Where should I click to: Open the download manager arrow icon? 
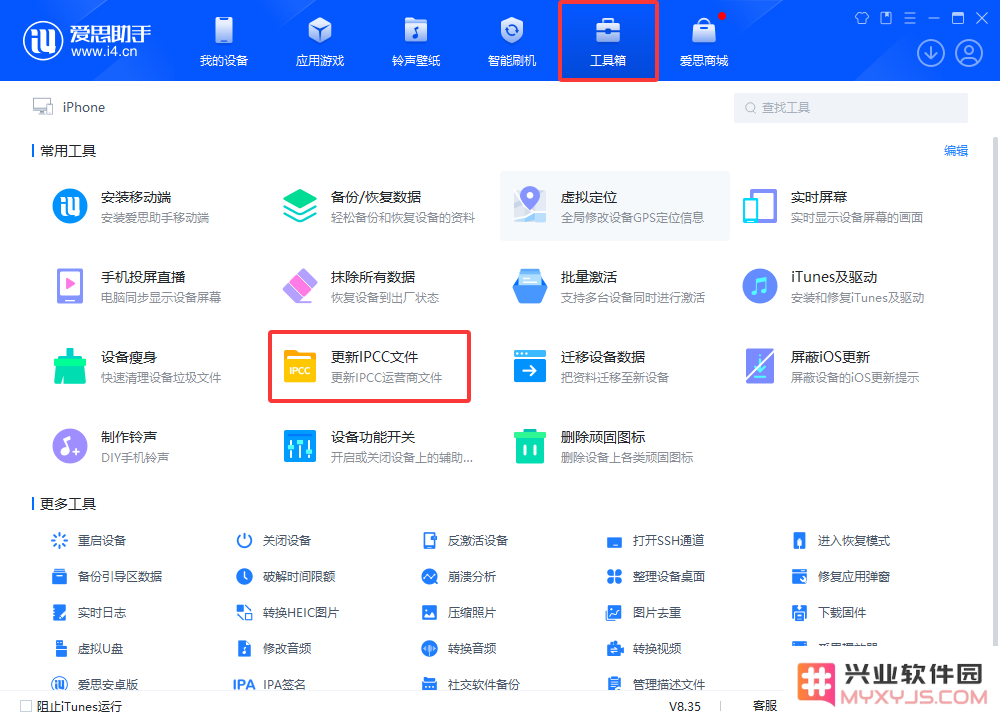pos(930,54)
